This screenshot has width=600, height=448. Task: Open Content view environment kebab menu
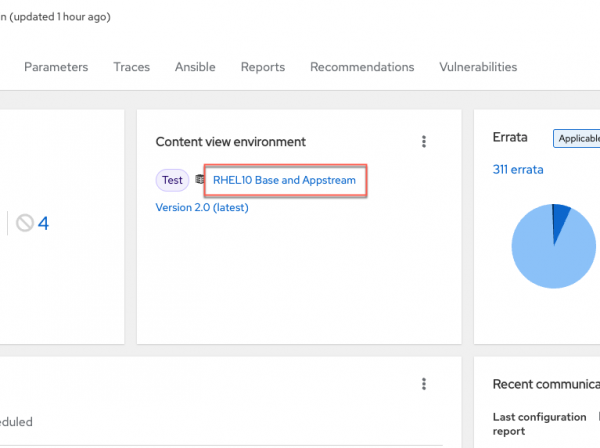point(424,142)
